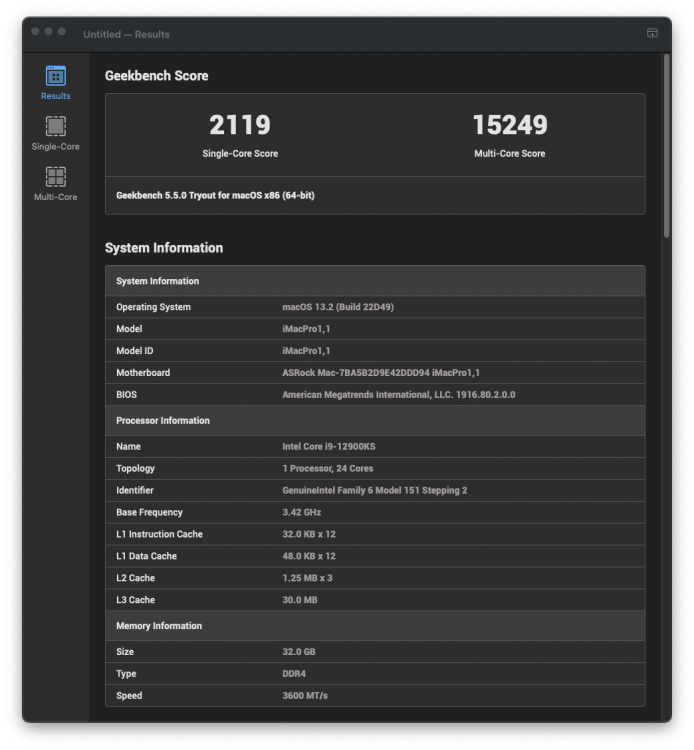Click the 'L2 Cache' row label

[135, 578]
